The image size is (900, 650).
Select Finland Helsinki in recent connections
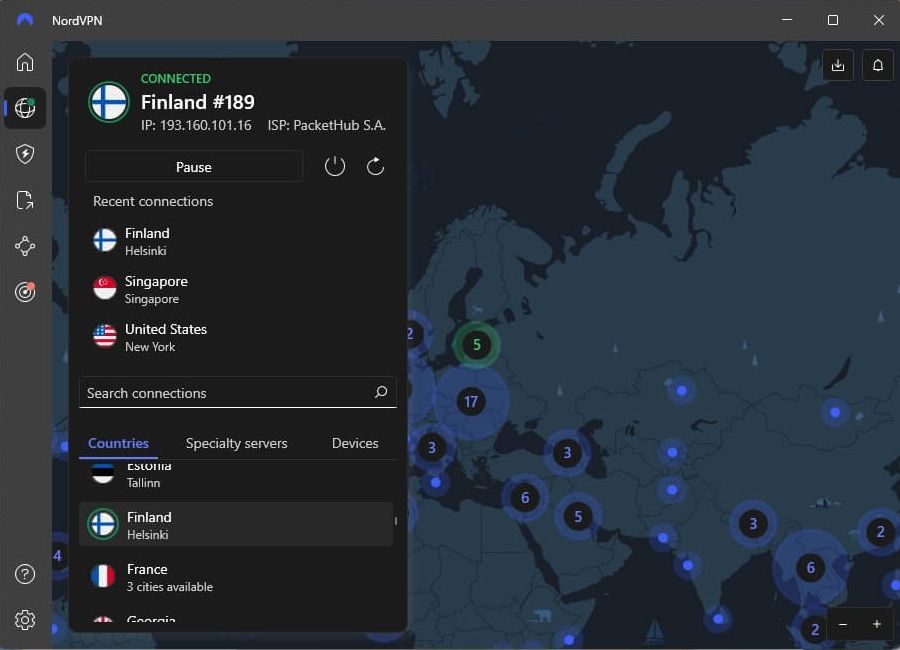238,241
